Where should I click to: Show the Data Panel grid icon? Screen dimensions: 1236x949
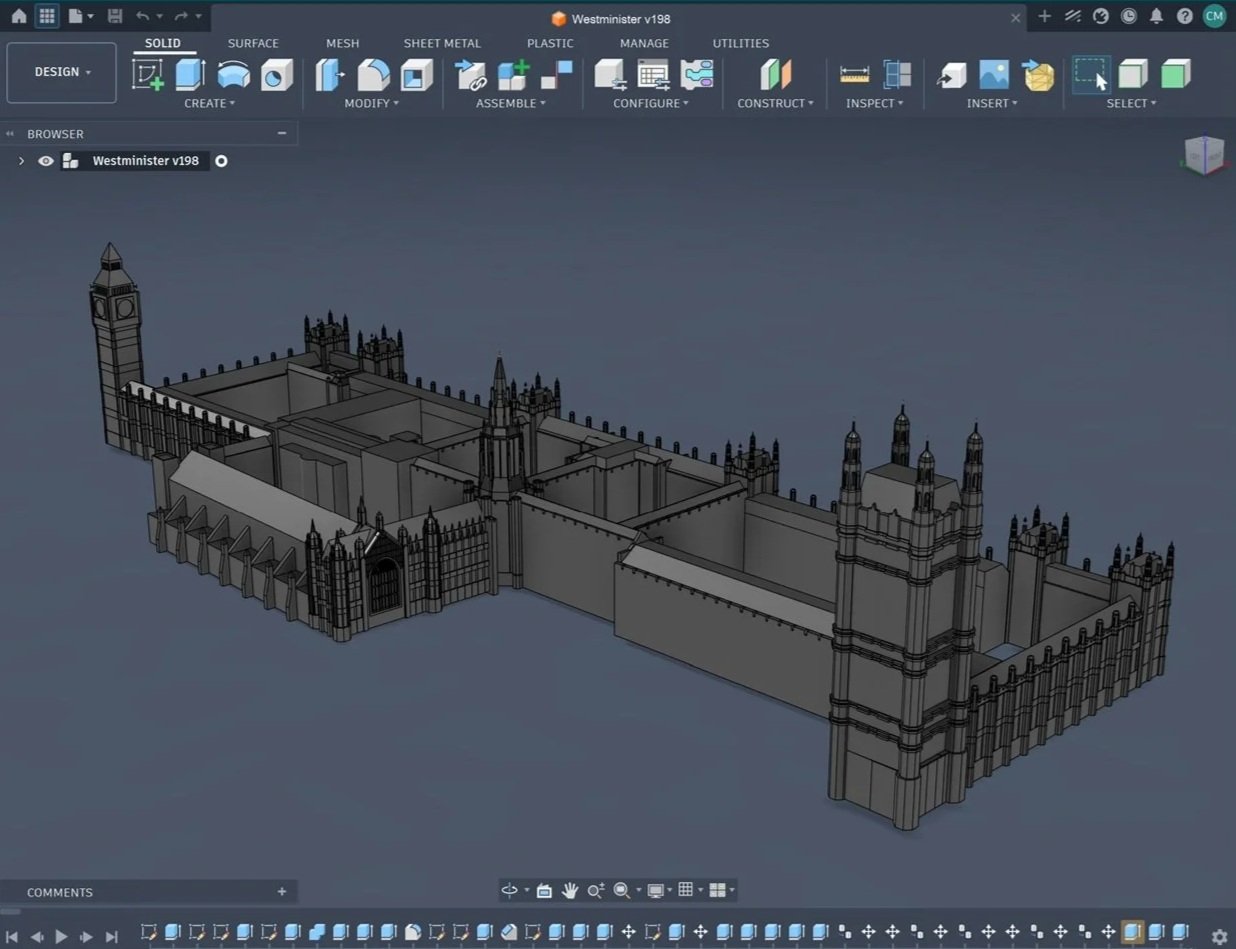pos(46,16)
